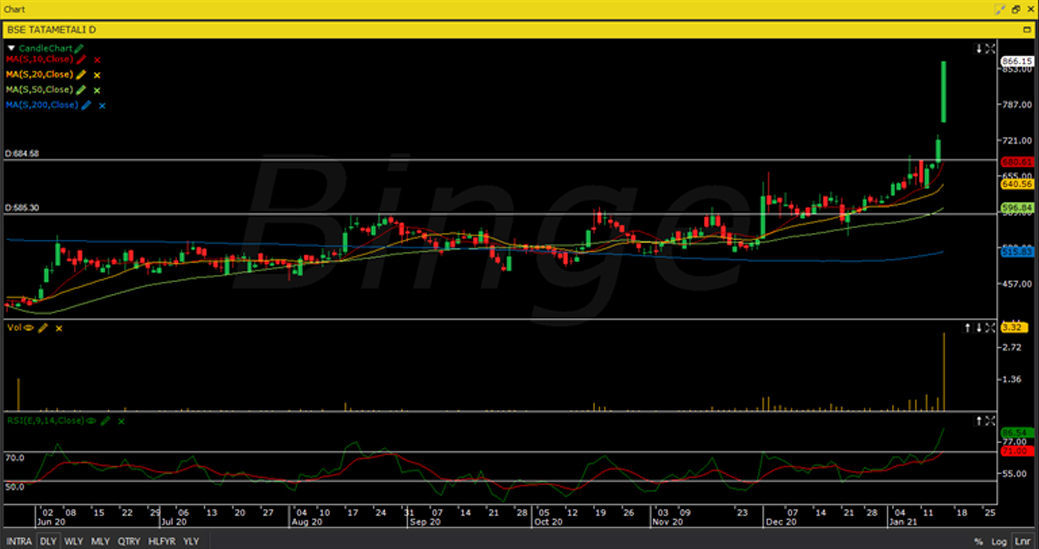Toggle RSI indicator visibility eye
This screenshot has height=549, width=1039.
pos(91,421)
